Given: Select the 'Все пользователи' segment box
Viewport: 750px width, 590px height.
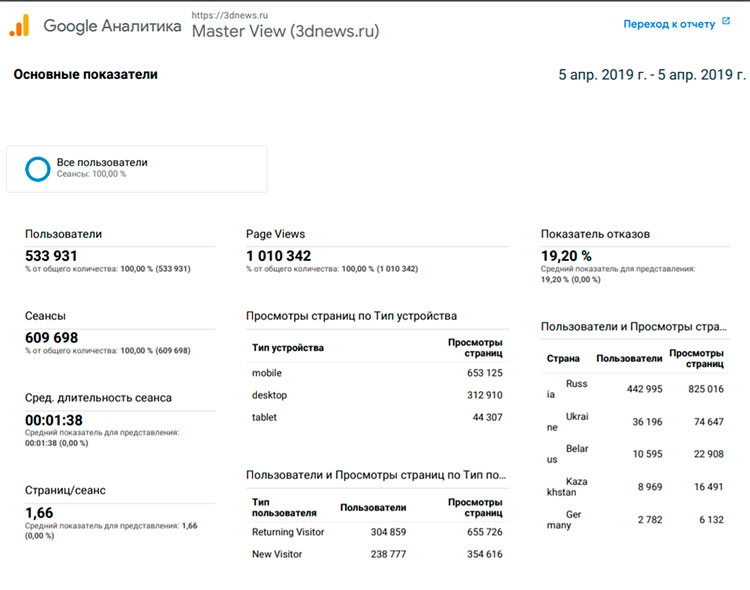Looking at the screenshot, I should tap(137, 168).
